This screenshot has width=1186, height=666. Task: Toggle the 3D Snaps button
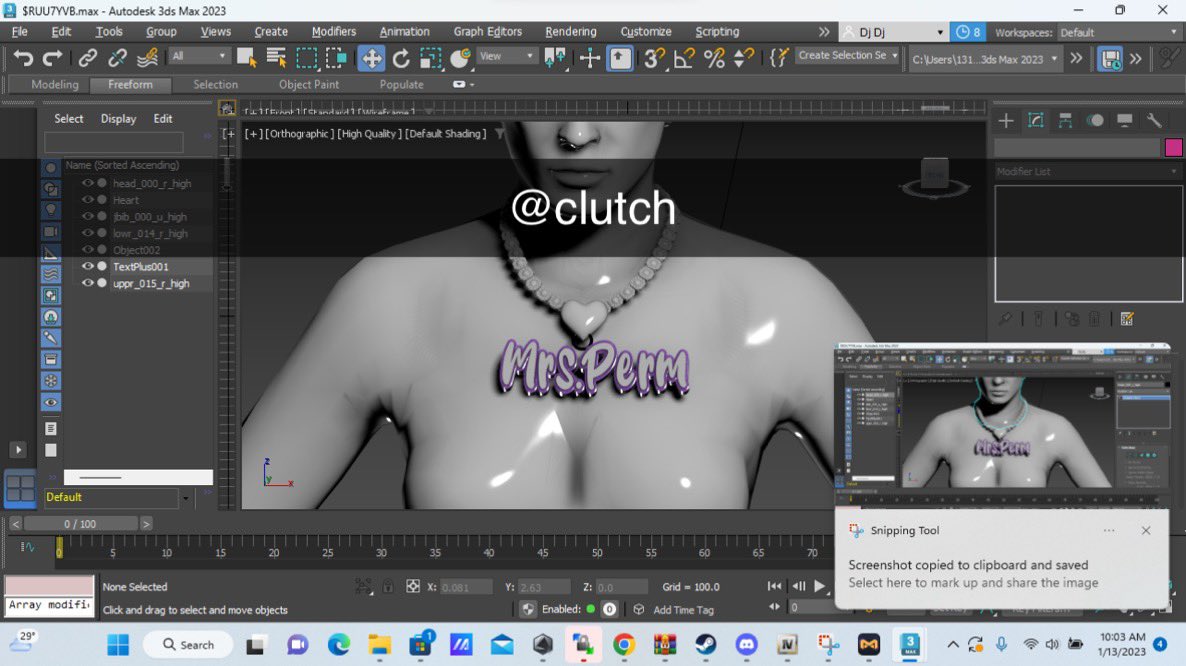point(654,58)
